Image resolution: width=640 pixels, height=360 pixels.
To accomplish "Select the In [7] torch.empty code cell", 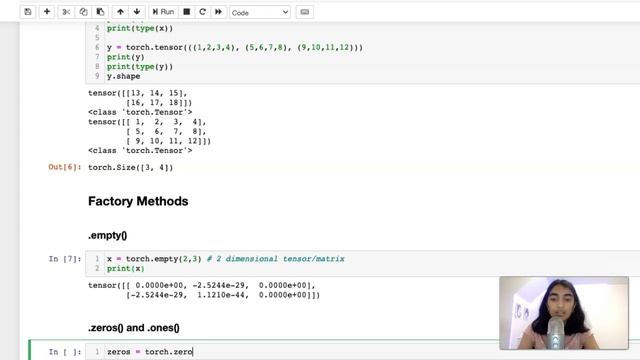I will (x=363, y=264).
